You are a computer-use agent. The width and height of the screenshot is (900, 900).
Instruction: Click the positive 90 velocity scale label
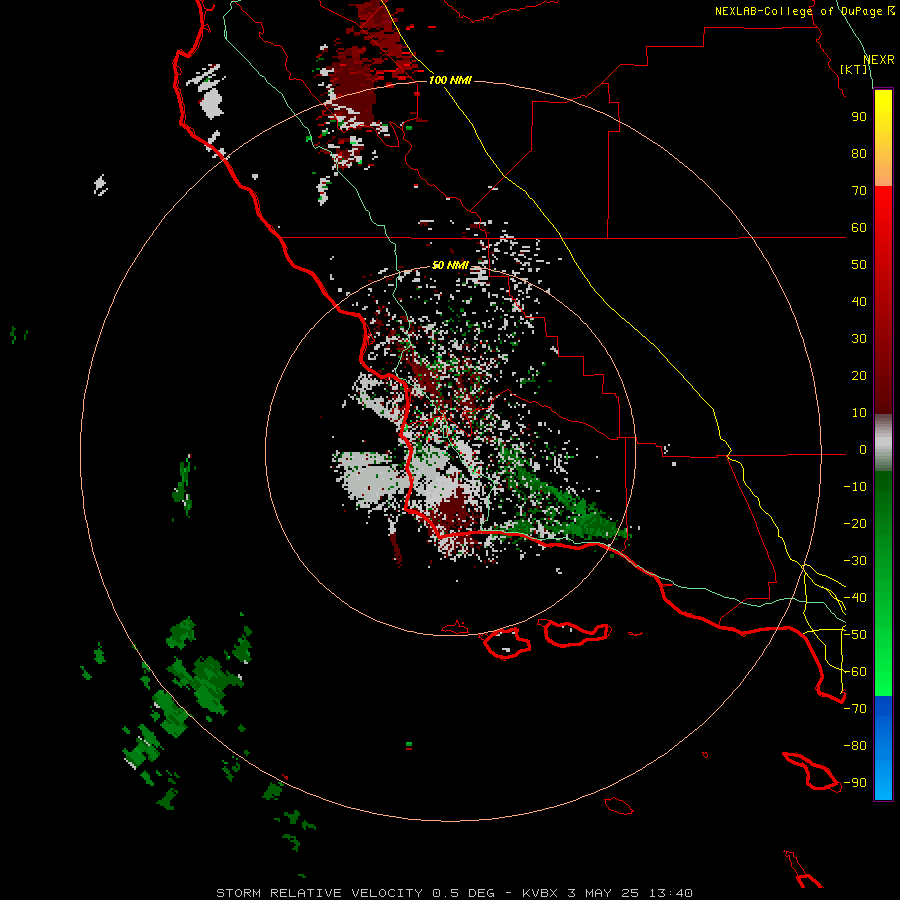point(859,117)
